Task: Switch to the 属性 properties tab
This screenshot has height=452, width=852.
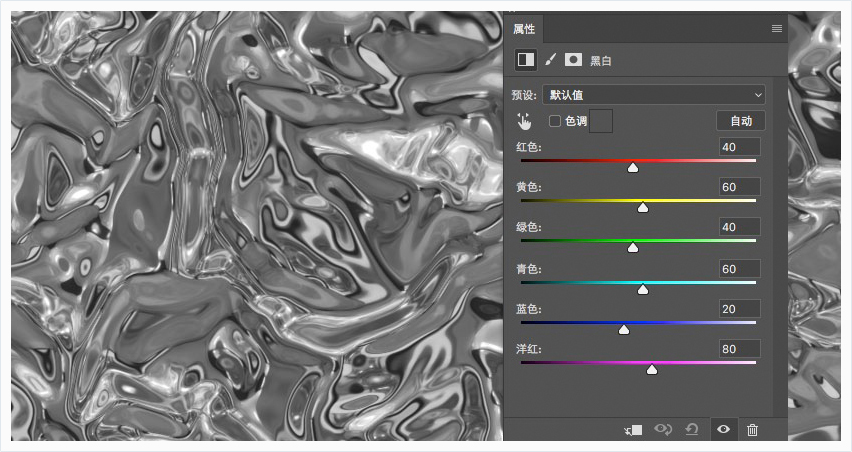Action: pyautogui.click(x=524, y=29)
